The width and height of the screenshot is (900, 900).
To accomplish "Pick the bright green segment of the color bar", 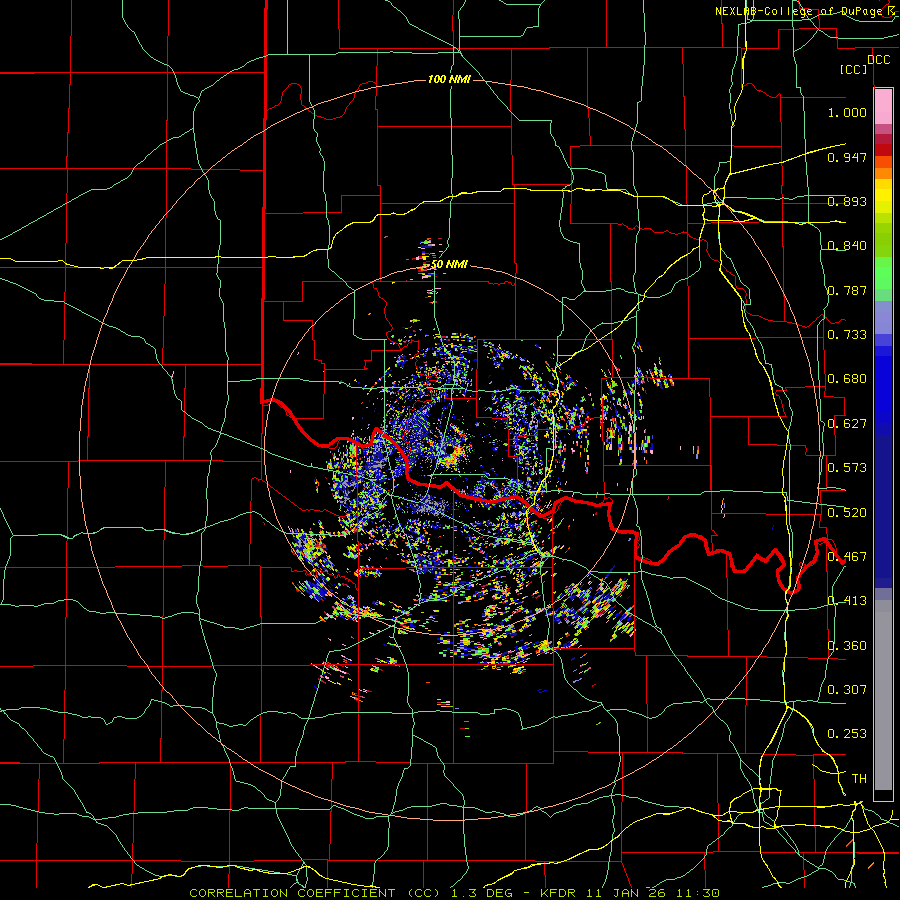I will coord(883,273).
